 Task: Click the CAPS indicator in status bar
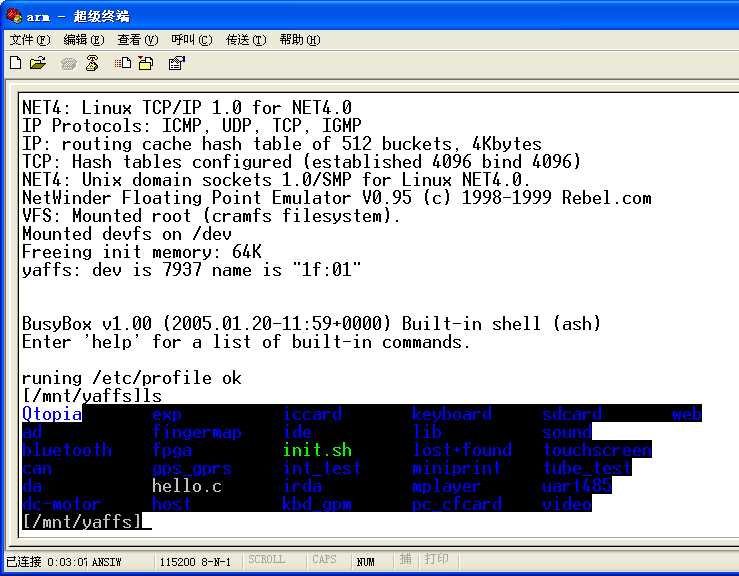(324, 560)
